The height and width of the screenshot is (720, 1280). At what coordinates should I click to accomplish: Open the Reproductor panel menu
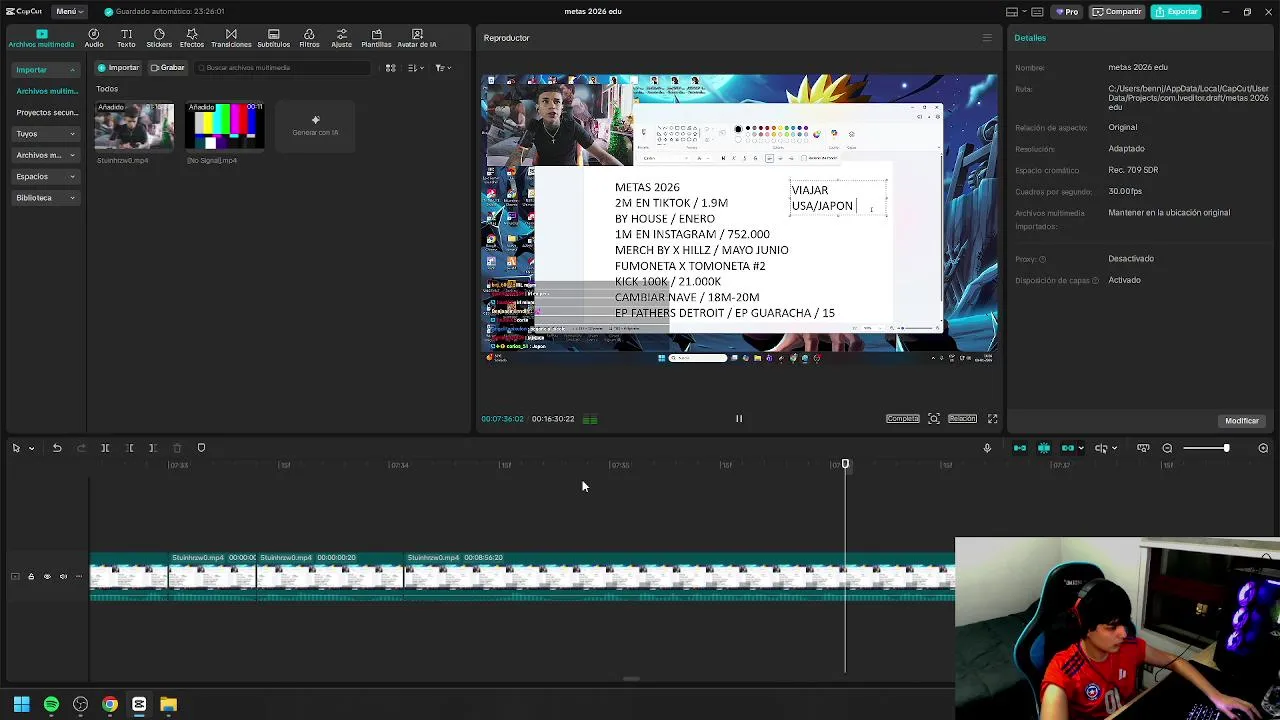tap(987, 38)
